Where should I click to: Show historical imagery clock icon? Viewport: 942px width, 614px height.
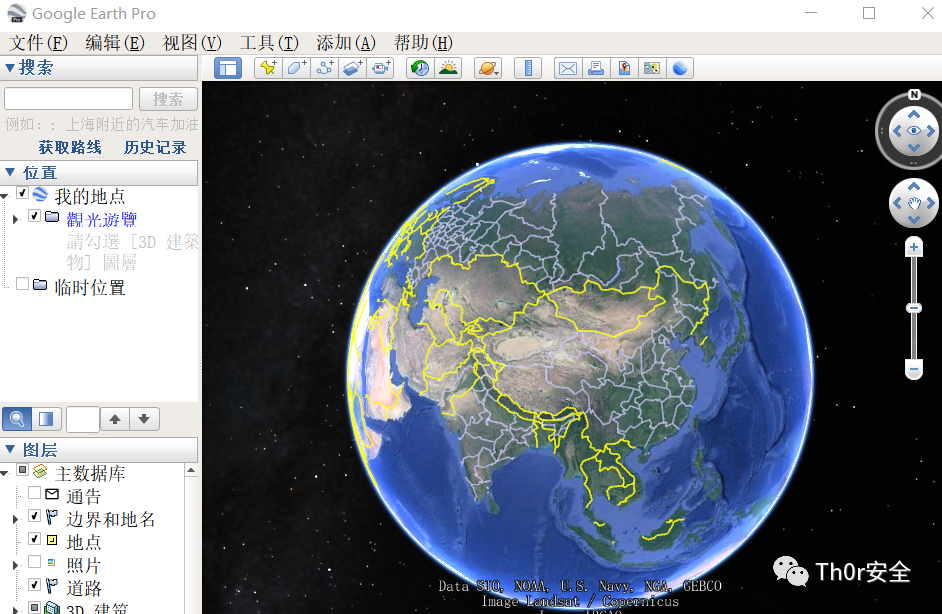pyautogui.click(x=420, y=68)
